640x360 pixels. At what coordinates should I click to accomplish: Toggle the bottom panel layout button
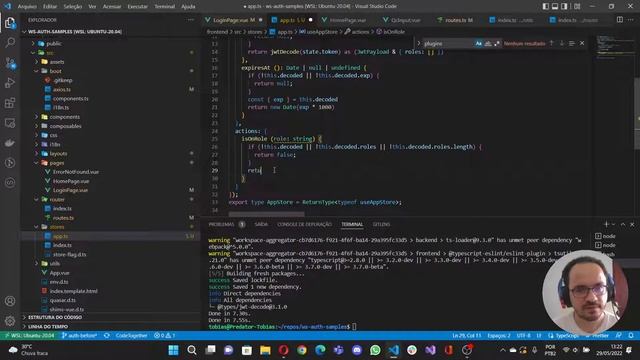[x=555, y=6]
